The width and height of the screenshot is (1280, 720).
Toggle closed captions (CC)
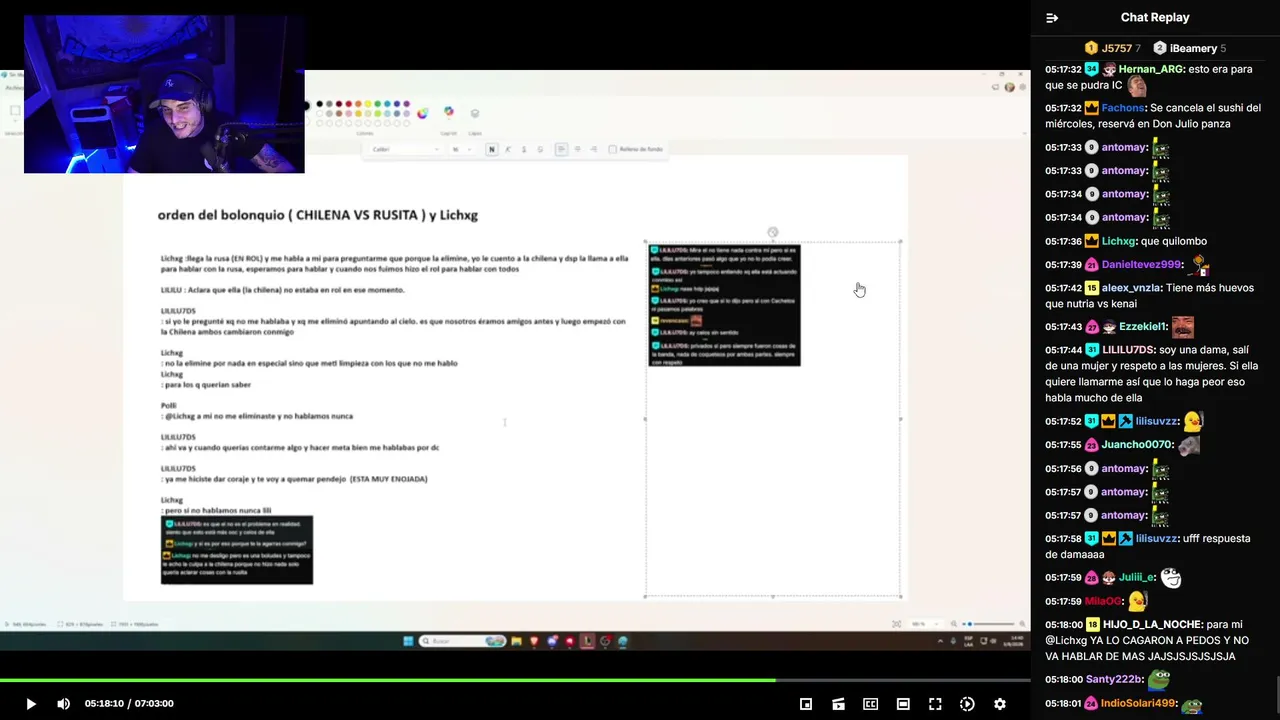coord(870,704)
